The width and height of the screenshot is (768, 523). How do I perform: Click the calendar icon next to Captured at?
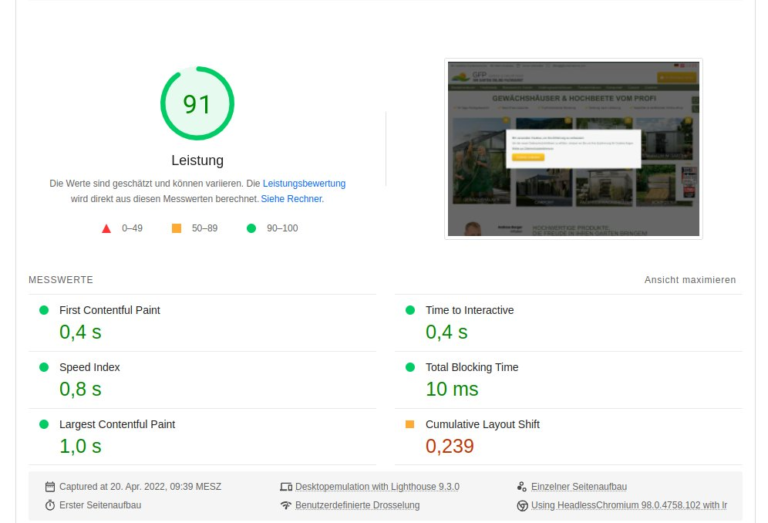pyautogui.click(x=50, y=487)
